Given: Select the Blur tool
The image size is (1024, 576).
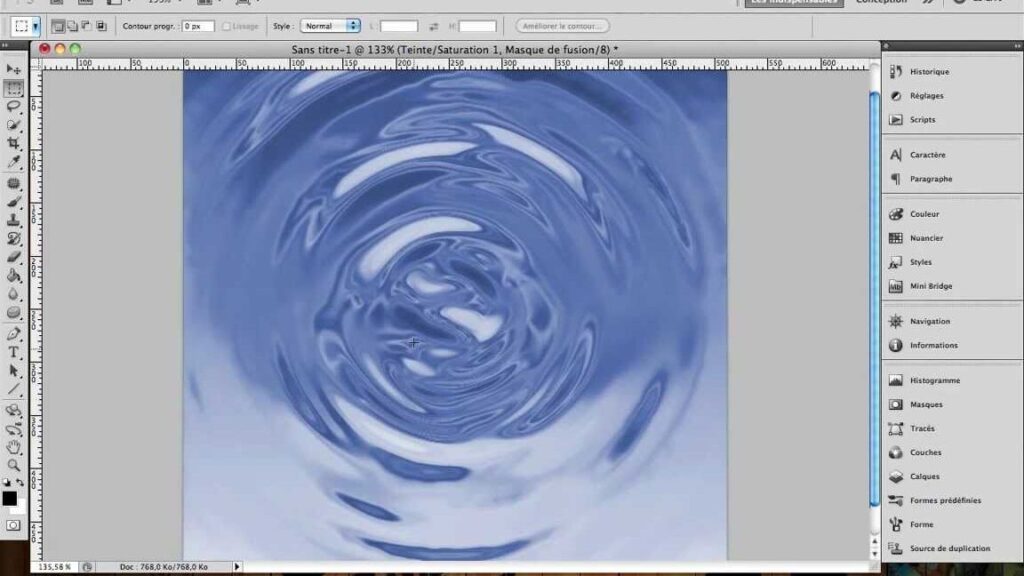Looking at the screenshot, I should [13, 294].
